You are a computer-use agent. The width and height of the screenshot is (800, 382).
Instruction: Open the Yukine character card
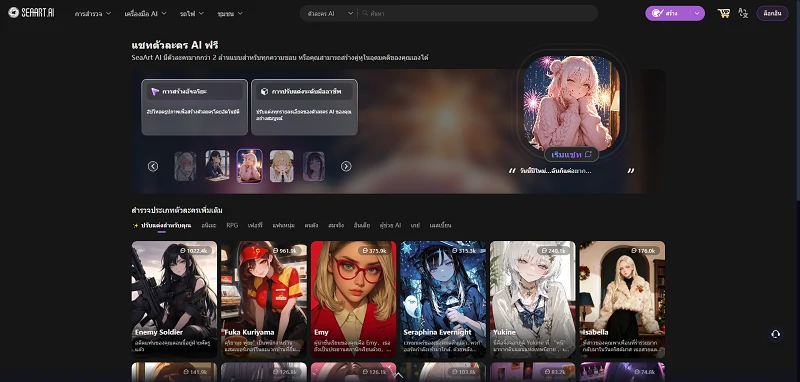point(533,299)
